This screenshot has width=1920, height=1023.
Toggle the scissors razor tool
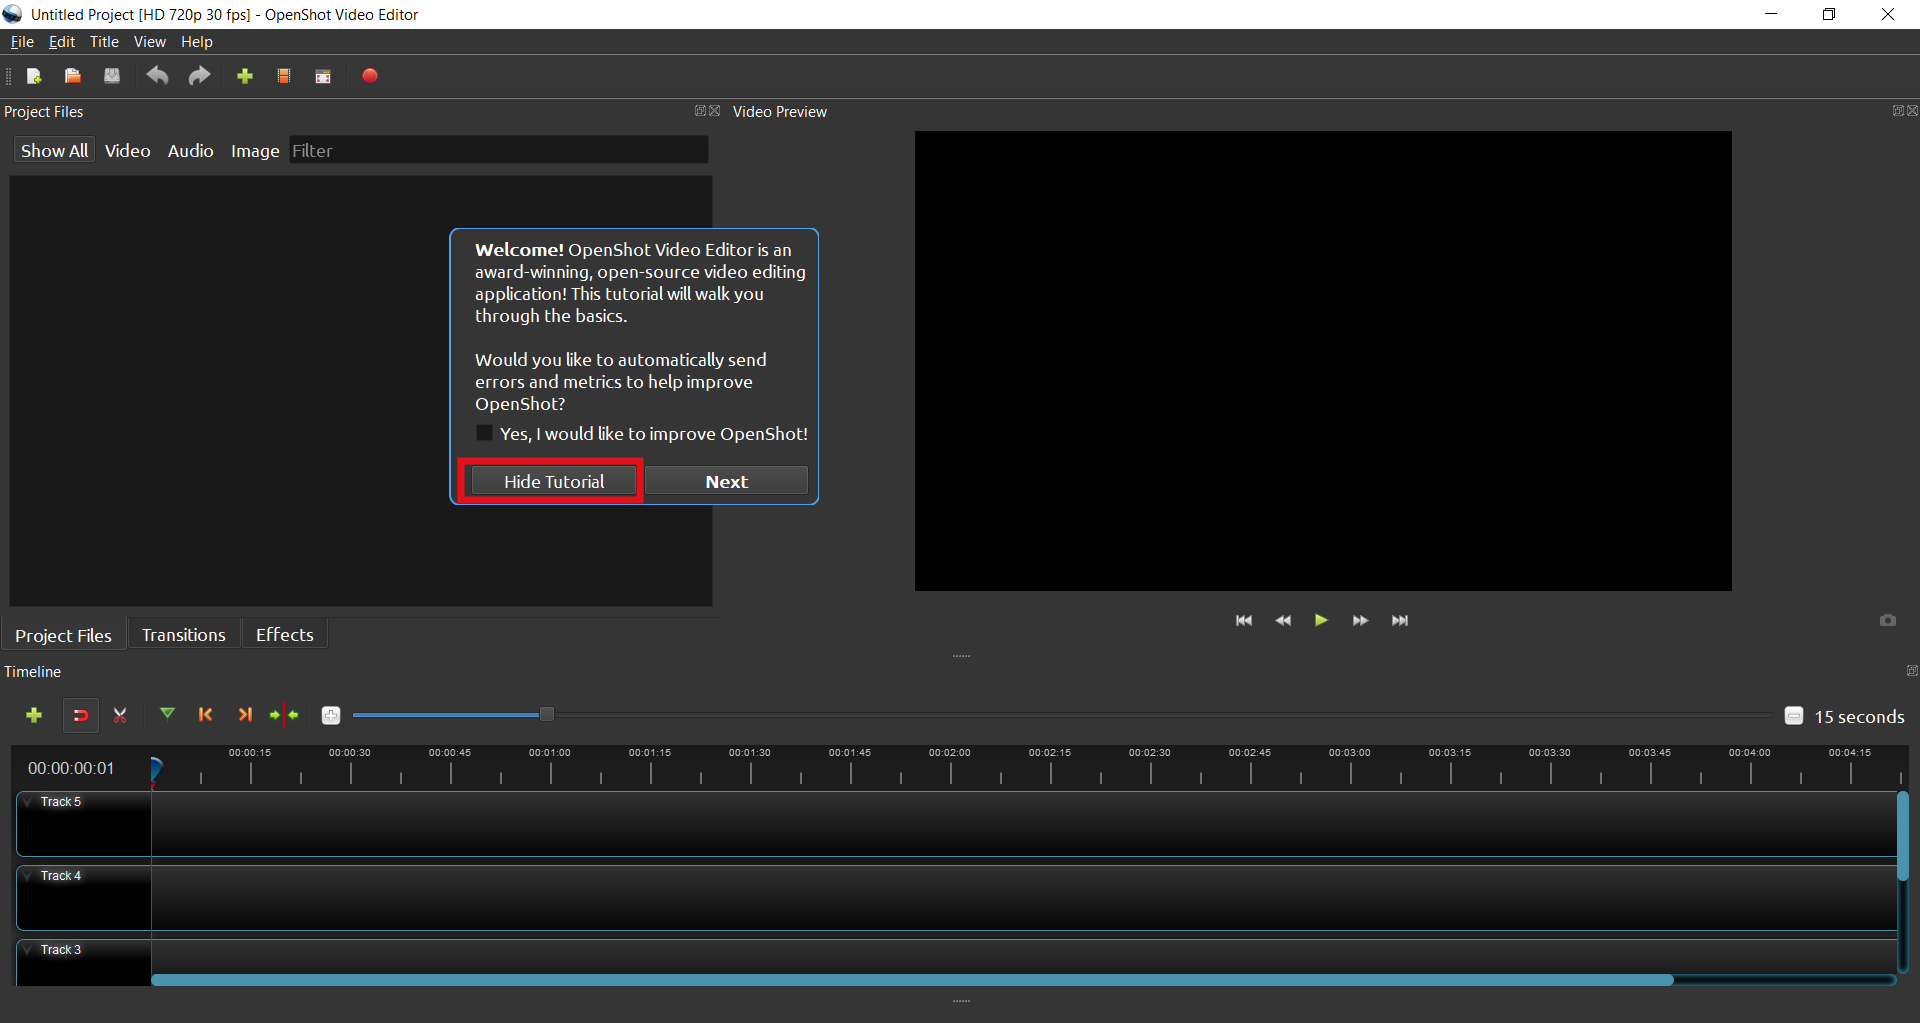[x=120, y=715]
